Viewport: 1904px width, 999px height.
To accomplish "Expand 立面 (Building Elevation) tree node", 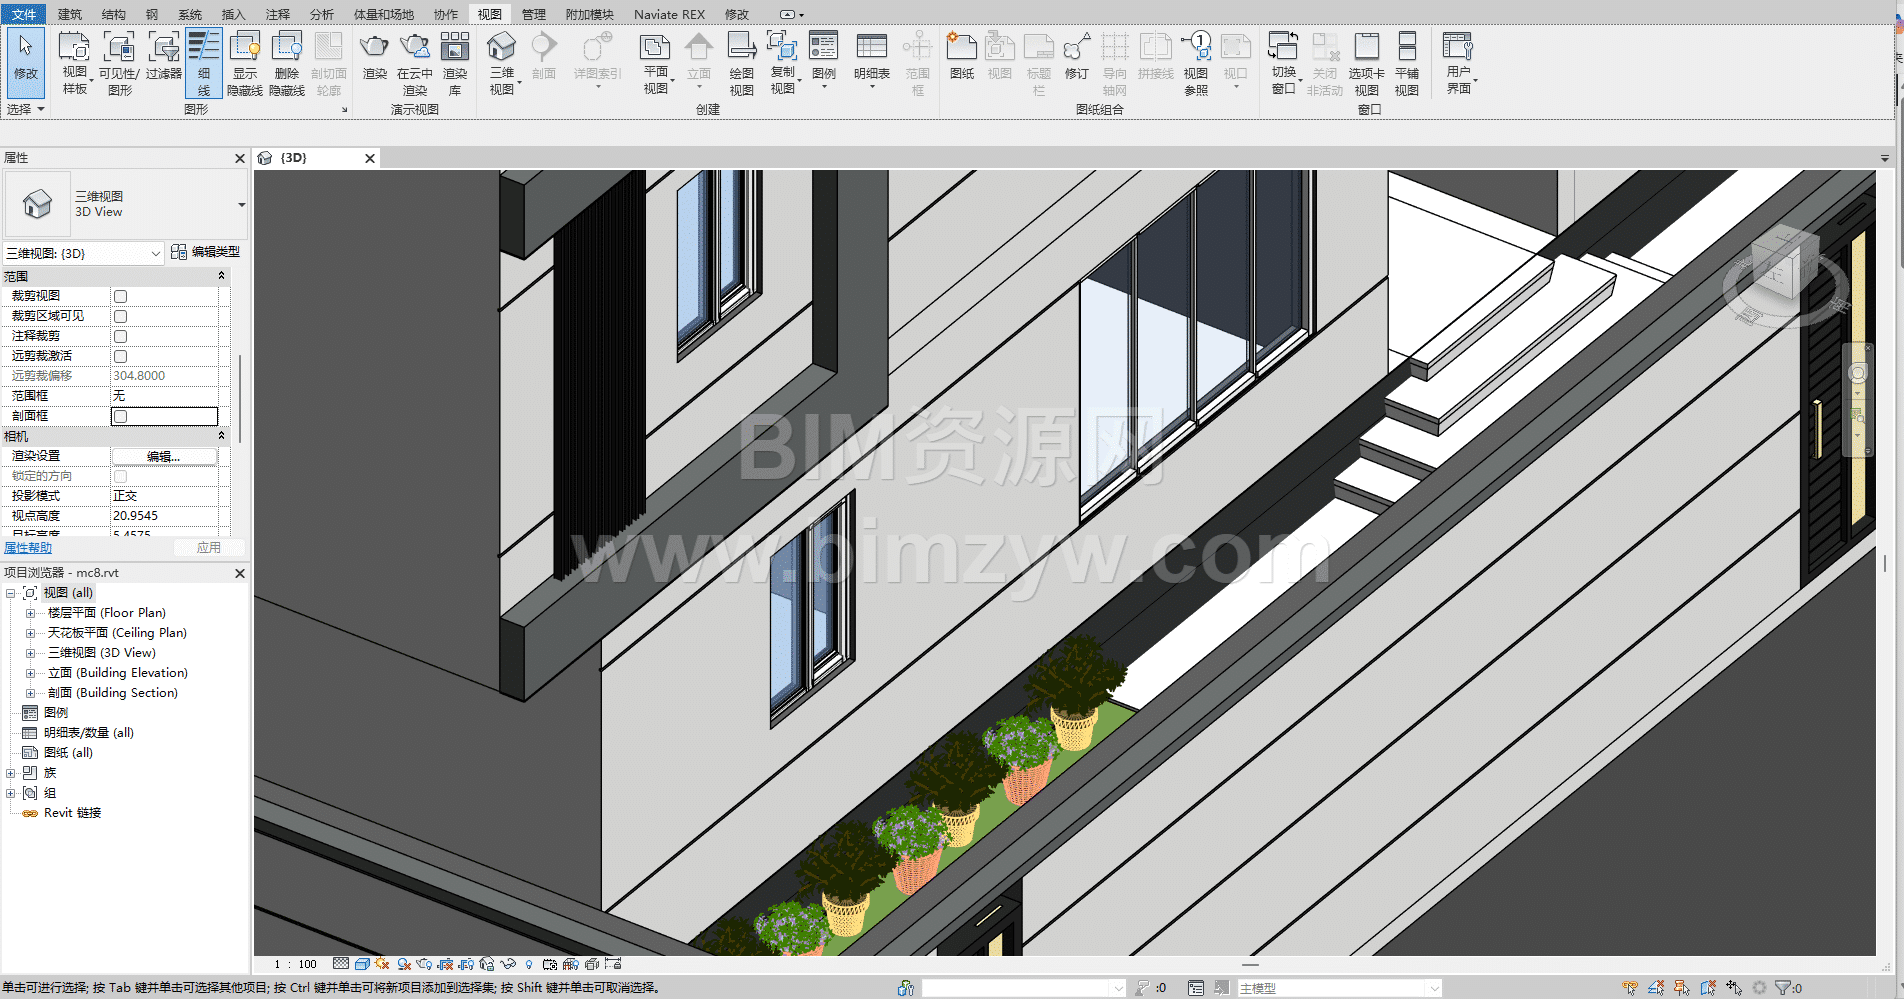I will [30, 673].
